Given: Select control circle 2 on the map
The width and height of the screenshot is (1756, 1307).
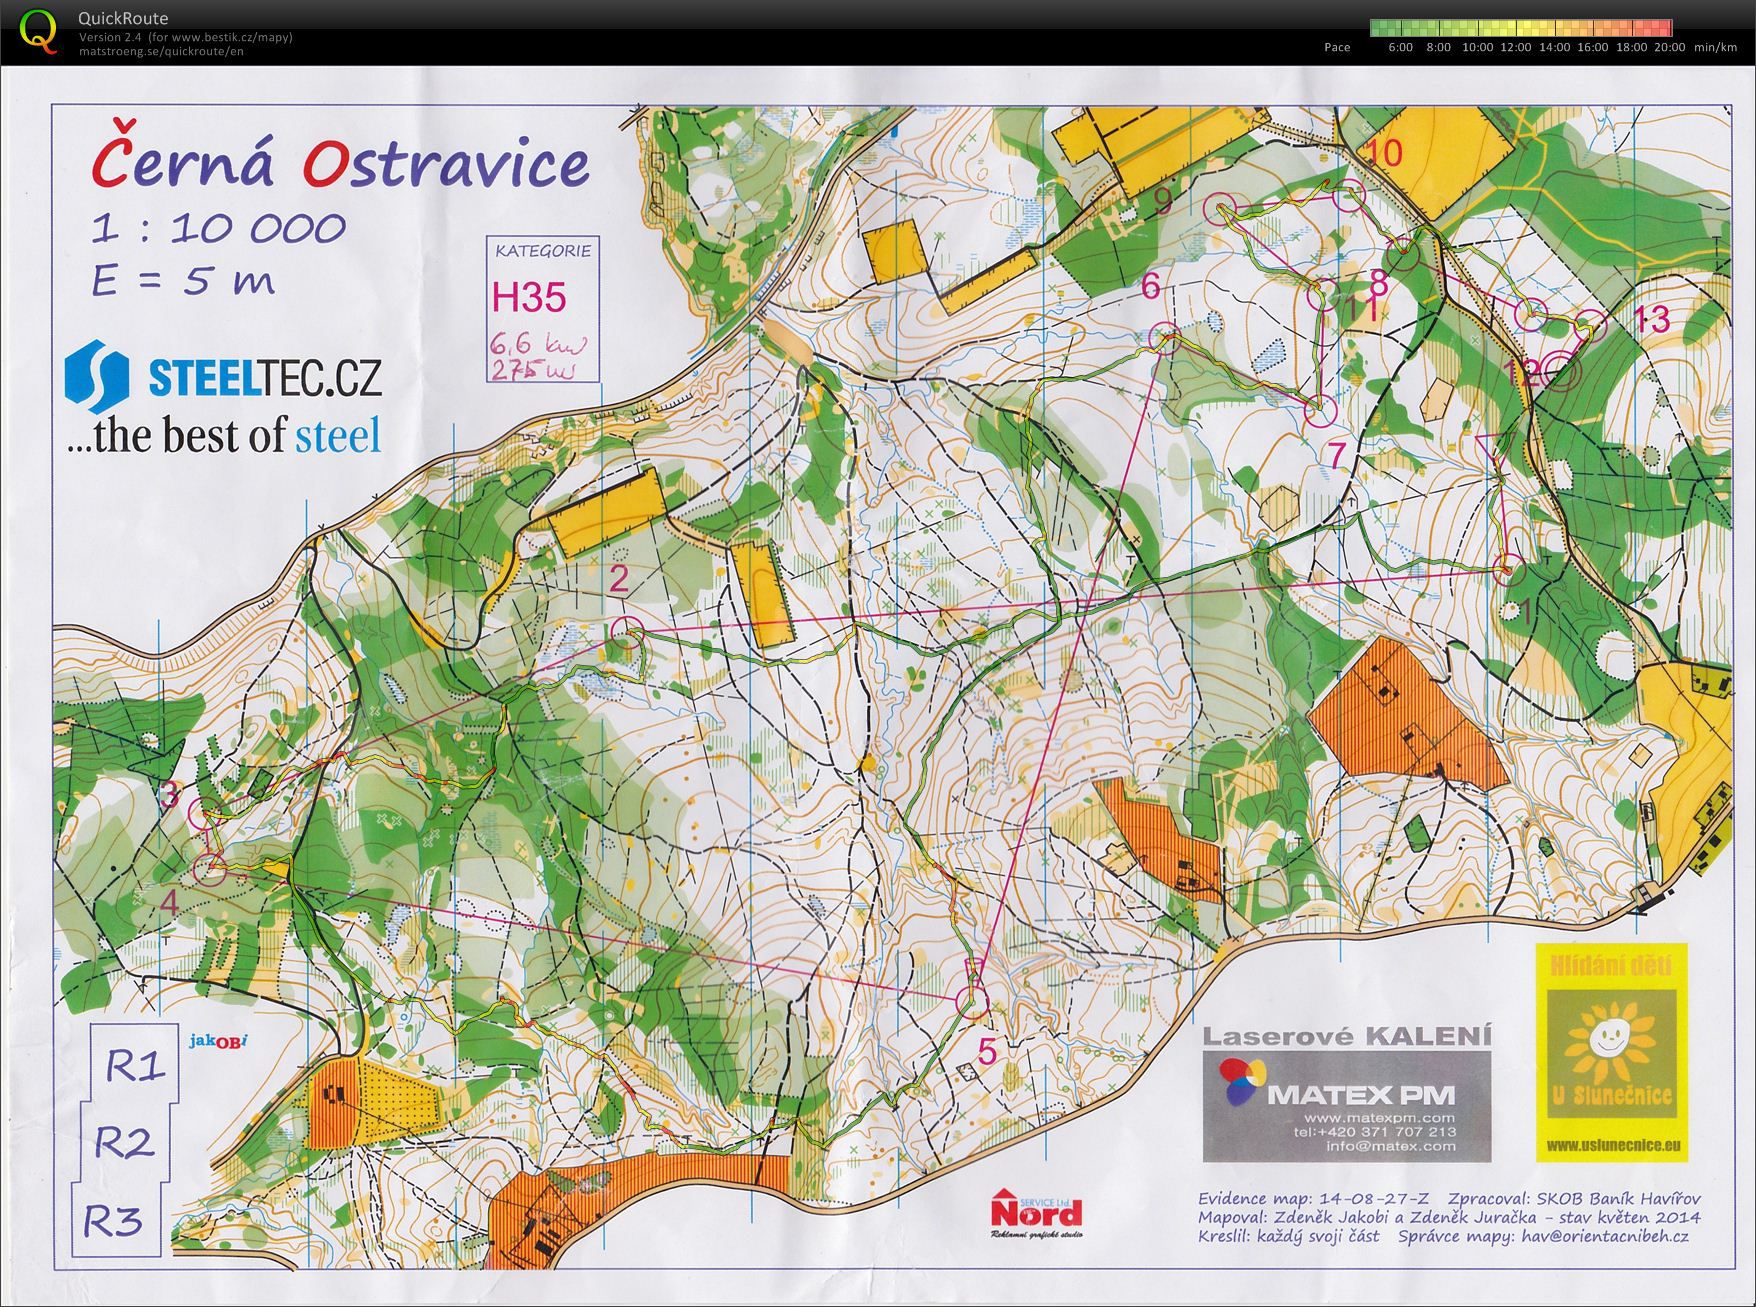Looking at the screenshot, I should [626, 633].
